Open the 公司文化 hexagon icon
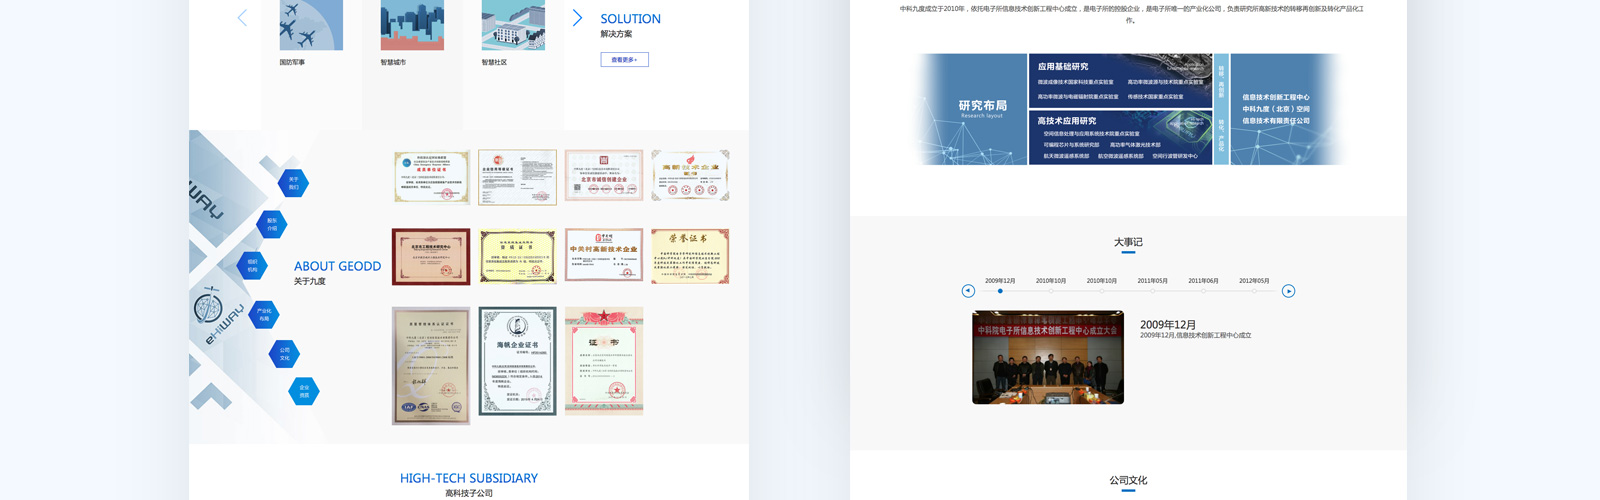The height and width of the screenshot is (500, 1600). (x=284, y=353)
